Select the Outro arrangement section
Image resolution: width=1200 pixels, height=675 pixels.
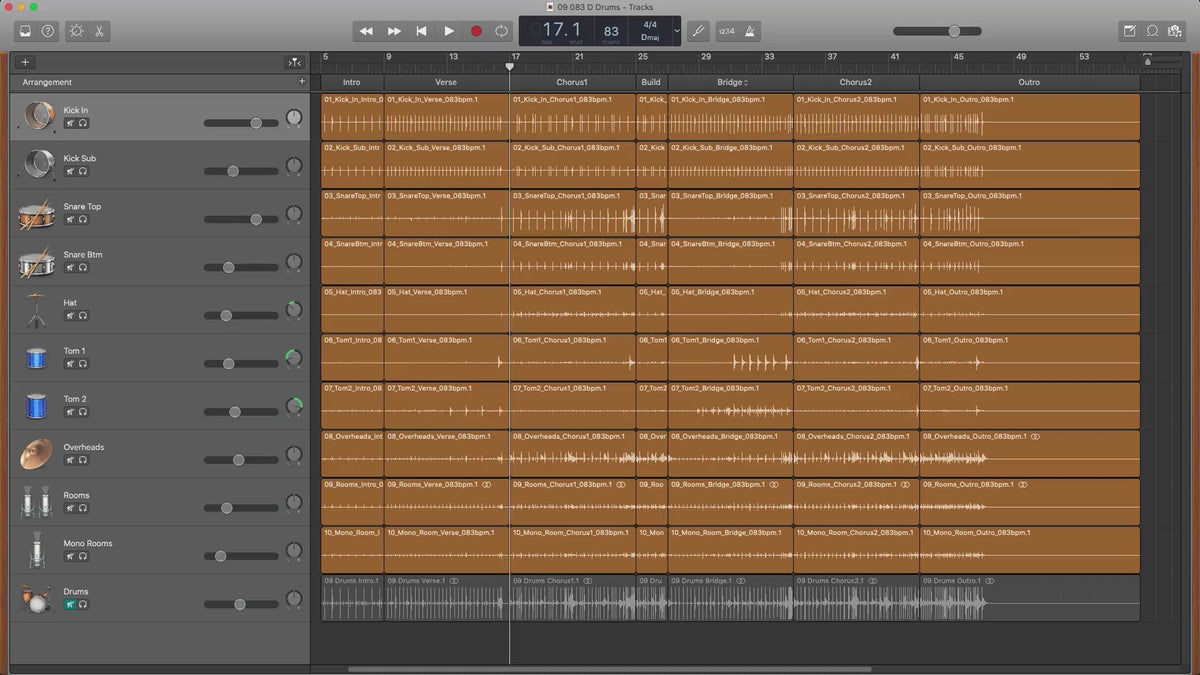[1028, 82]
